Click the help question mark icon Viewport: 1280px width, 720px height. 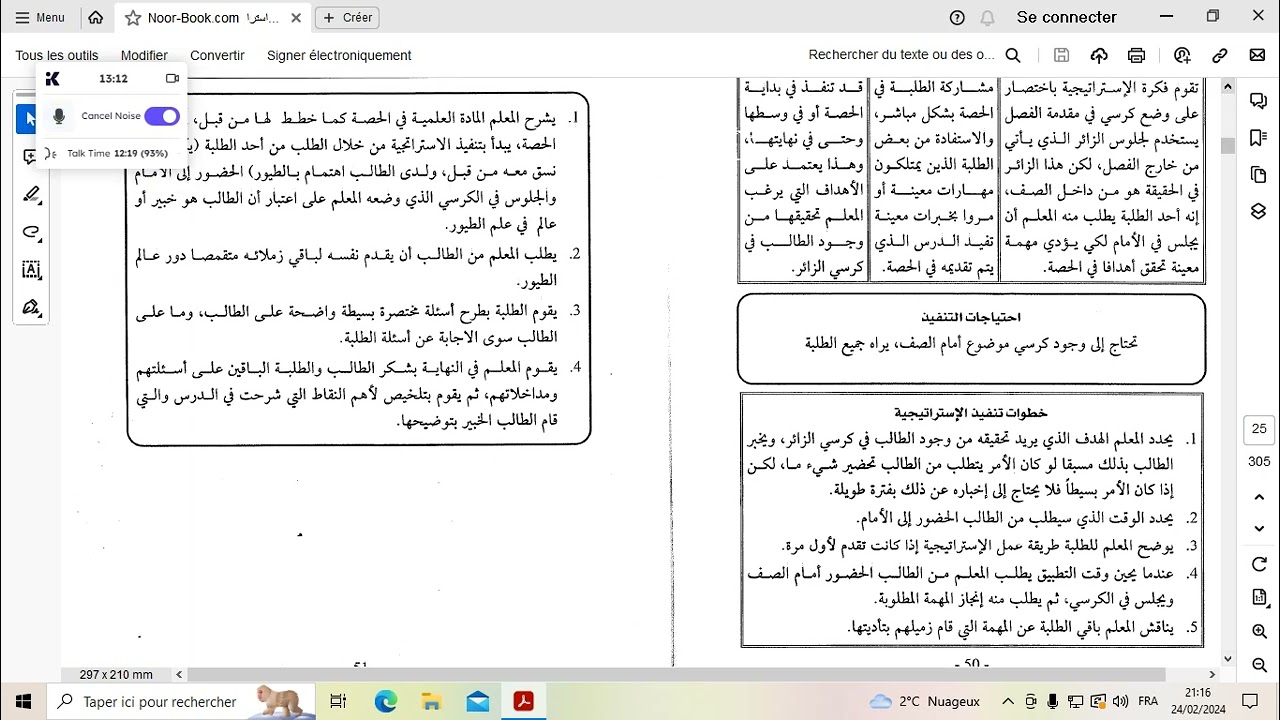(957, 17)
